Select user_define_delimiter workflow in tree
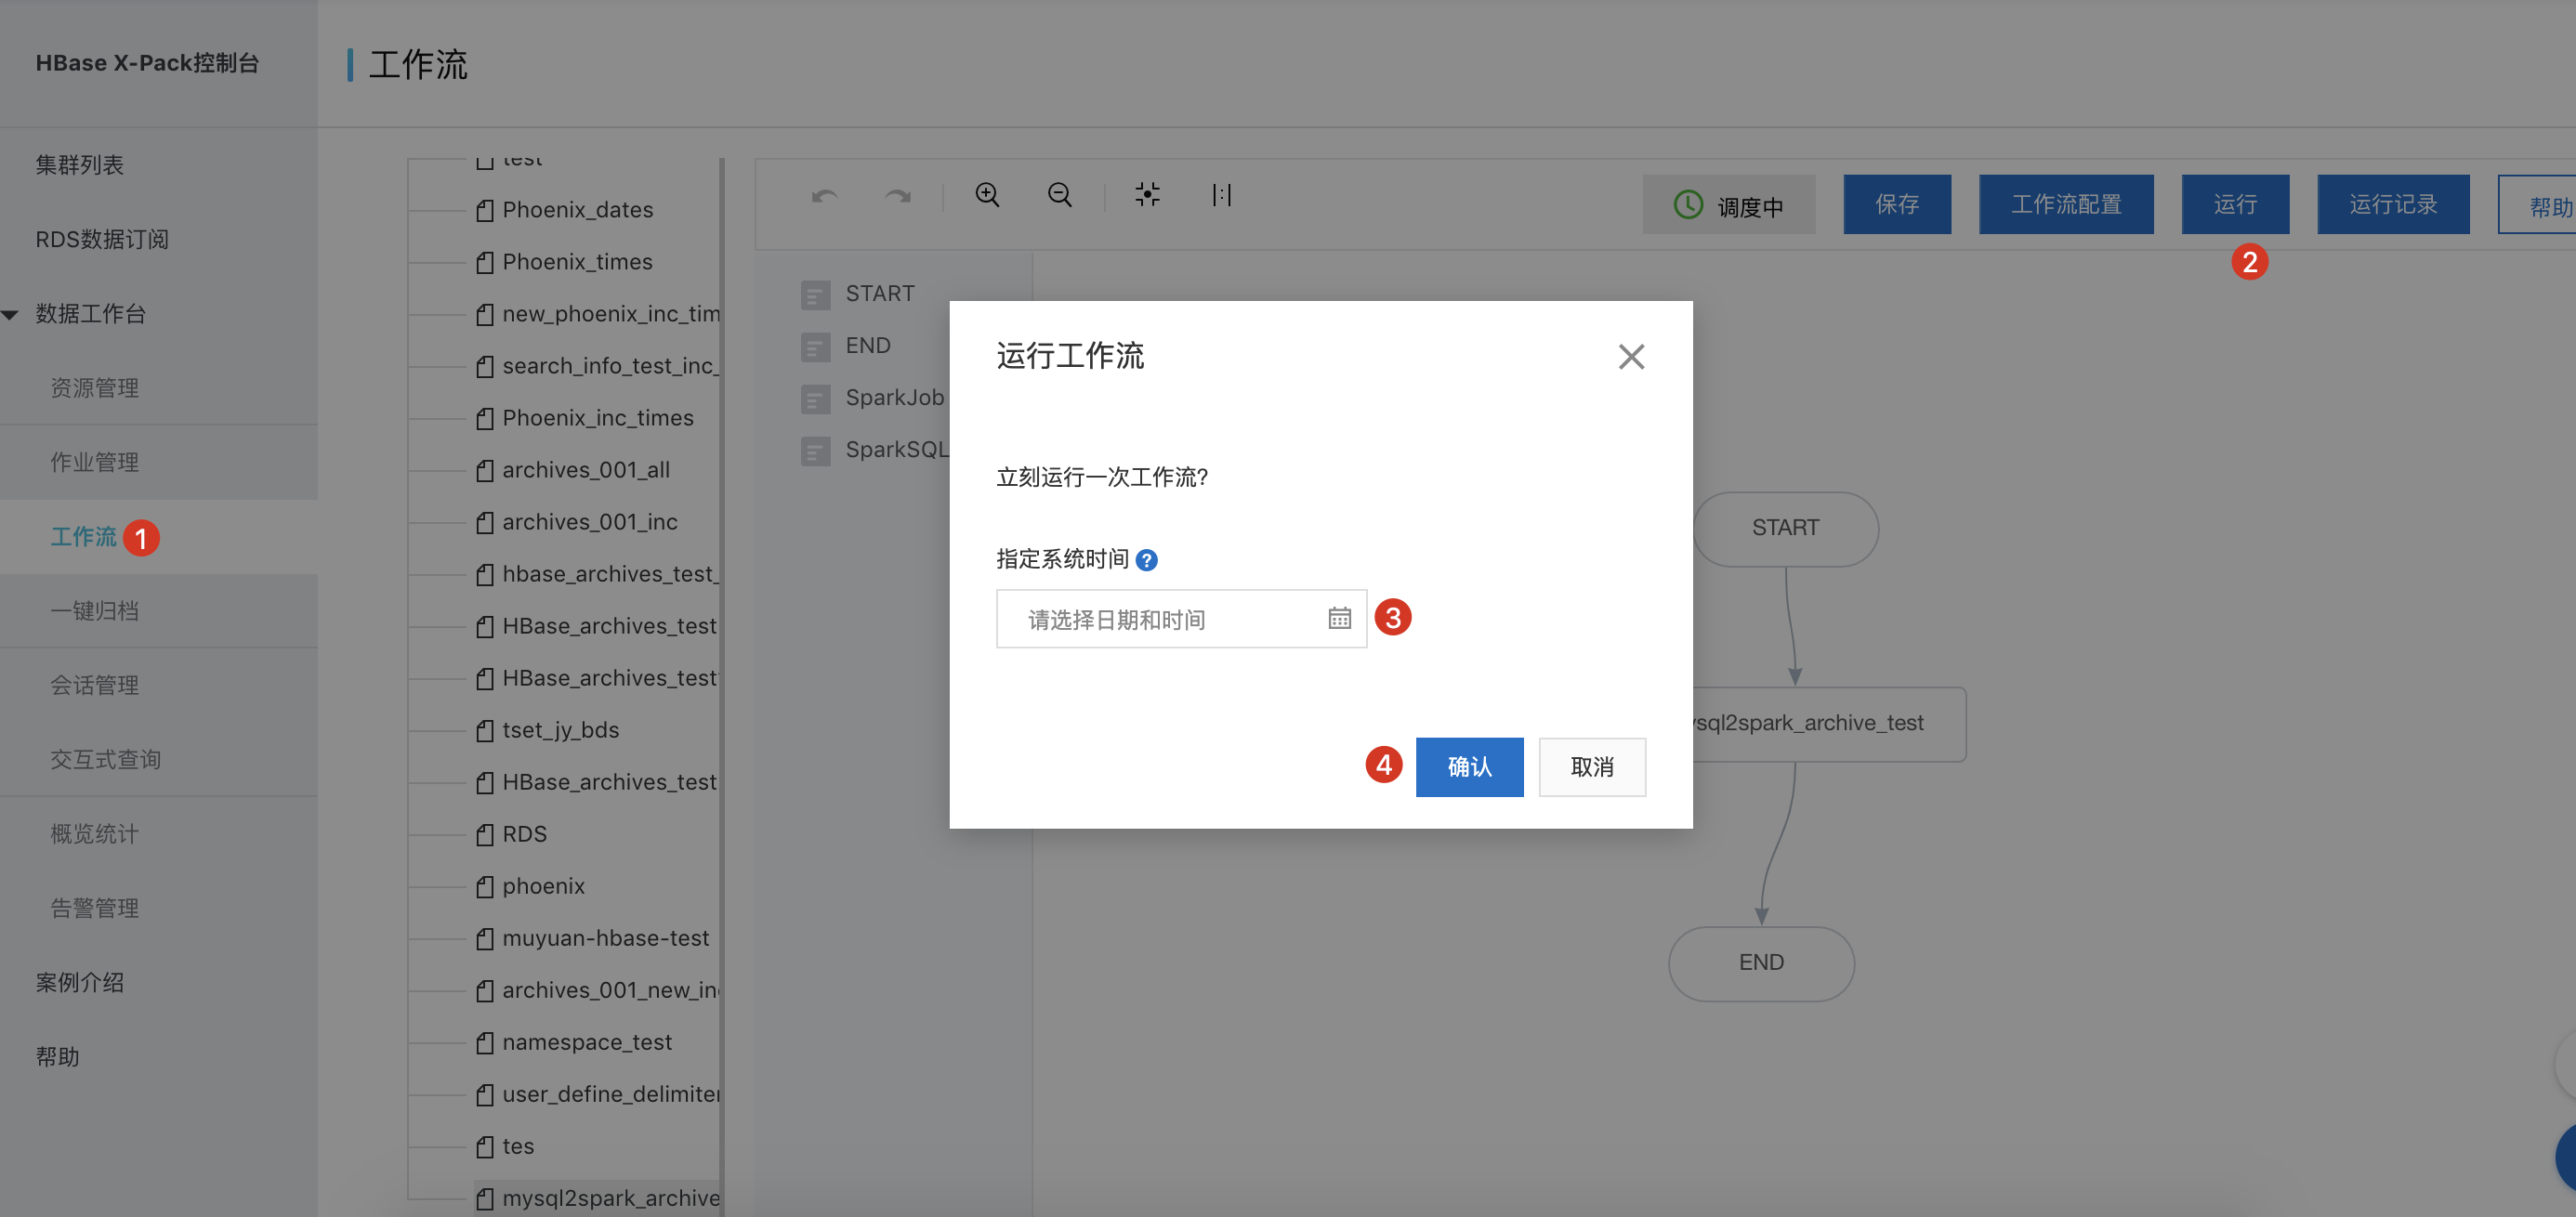Viewport: 2576px width, 1217px height. pyautogui.click(x=611, y=1094)
